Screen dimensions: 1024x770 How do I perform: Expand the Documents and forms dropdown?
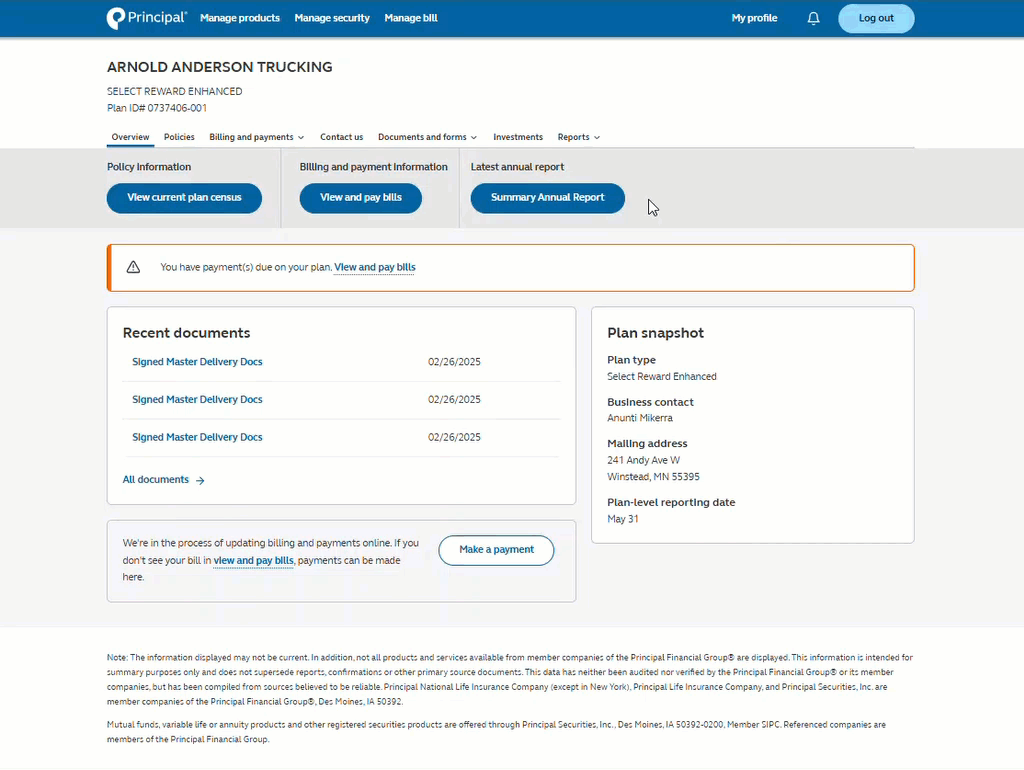(x=427, y=137)
